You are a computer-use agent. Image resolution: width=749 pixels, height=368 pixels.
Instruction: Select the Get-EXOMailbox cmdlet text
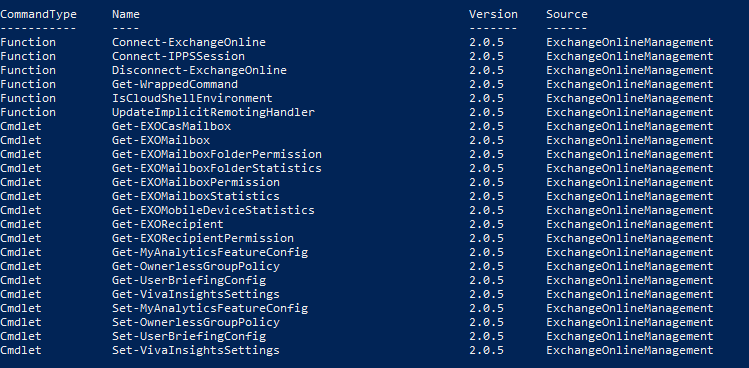click(x=161, y=141)
